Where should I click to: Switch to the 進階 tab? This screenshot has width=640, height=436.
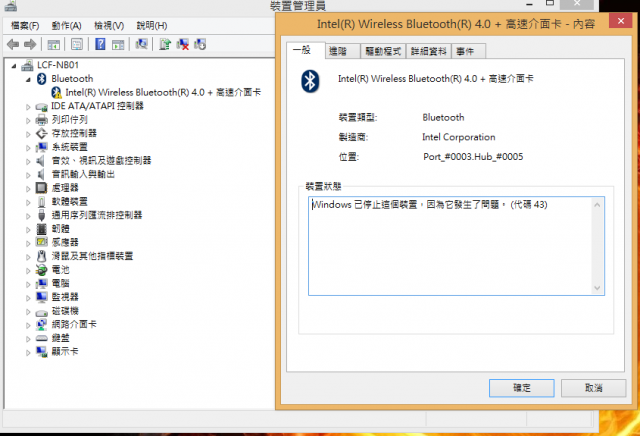[342, 51]
